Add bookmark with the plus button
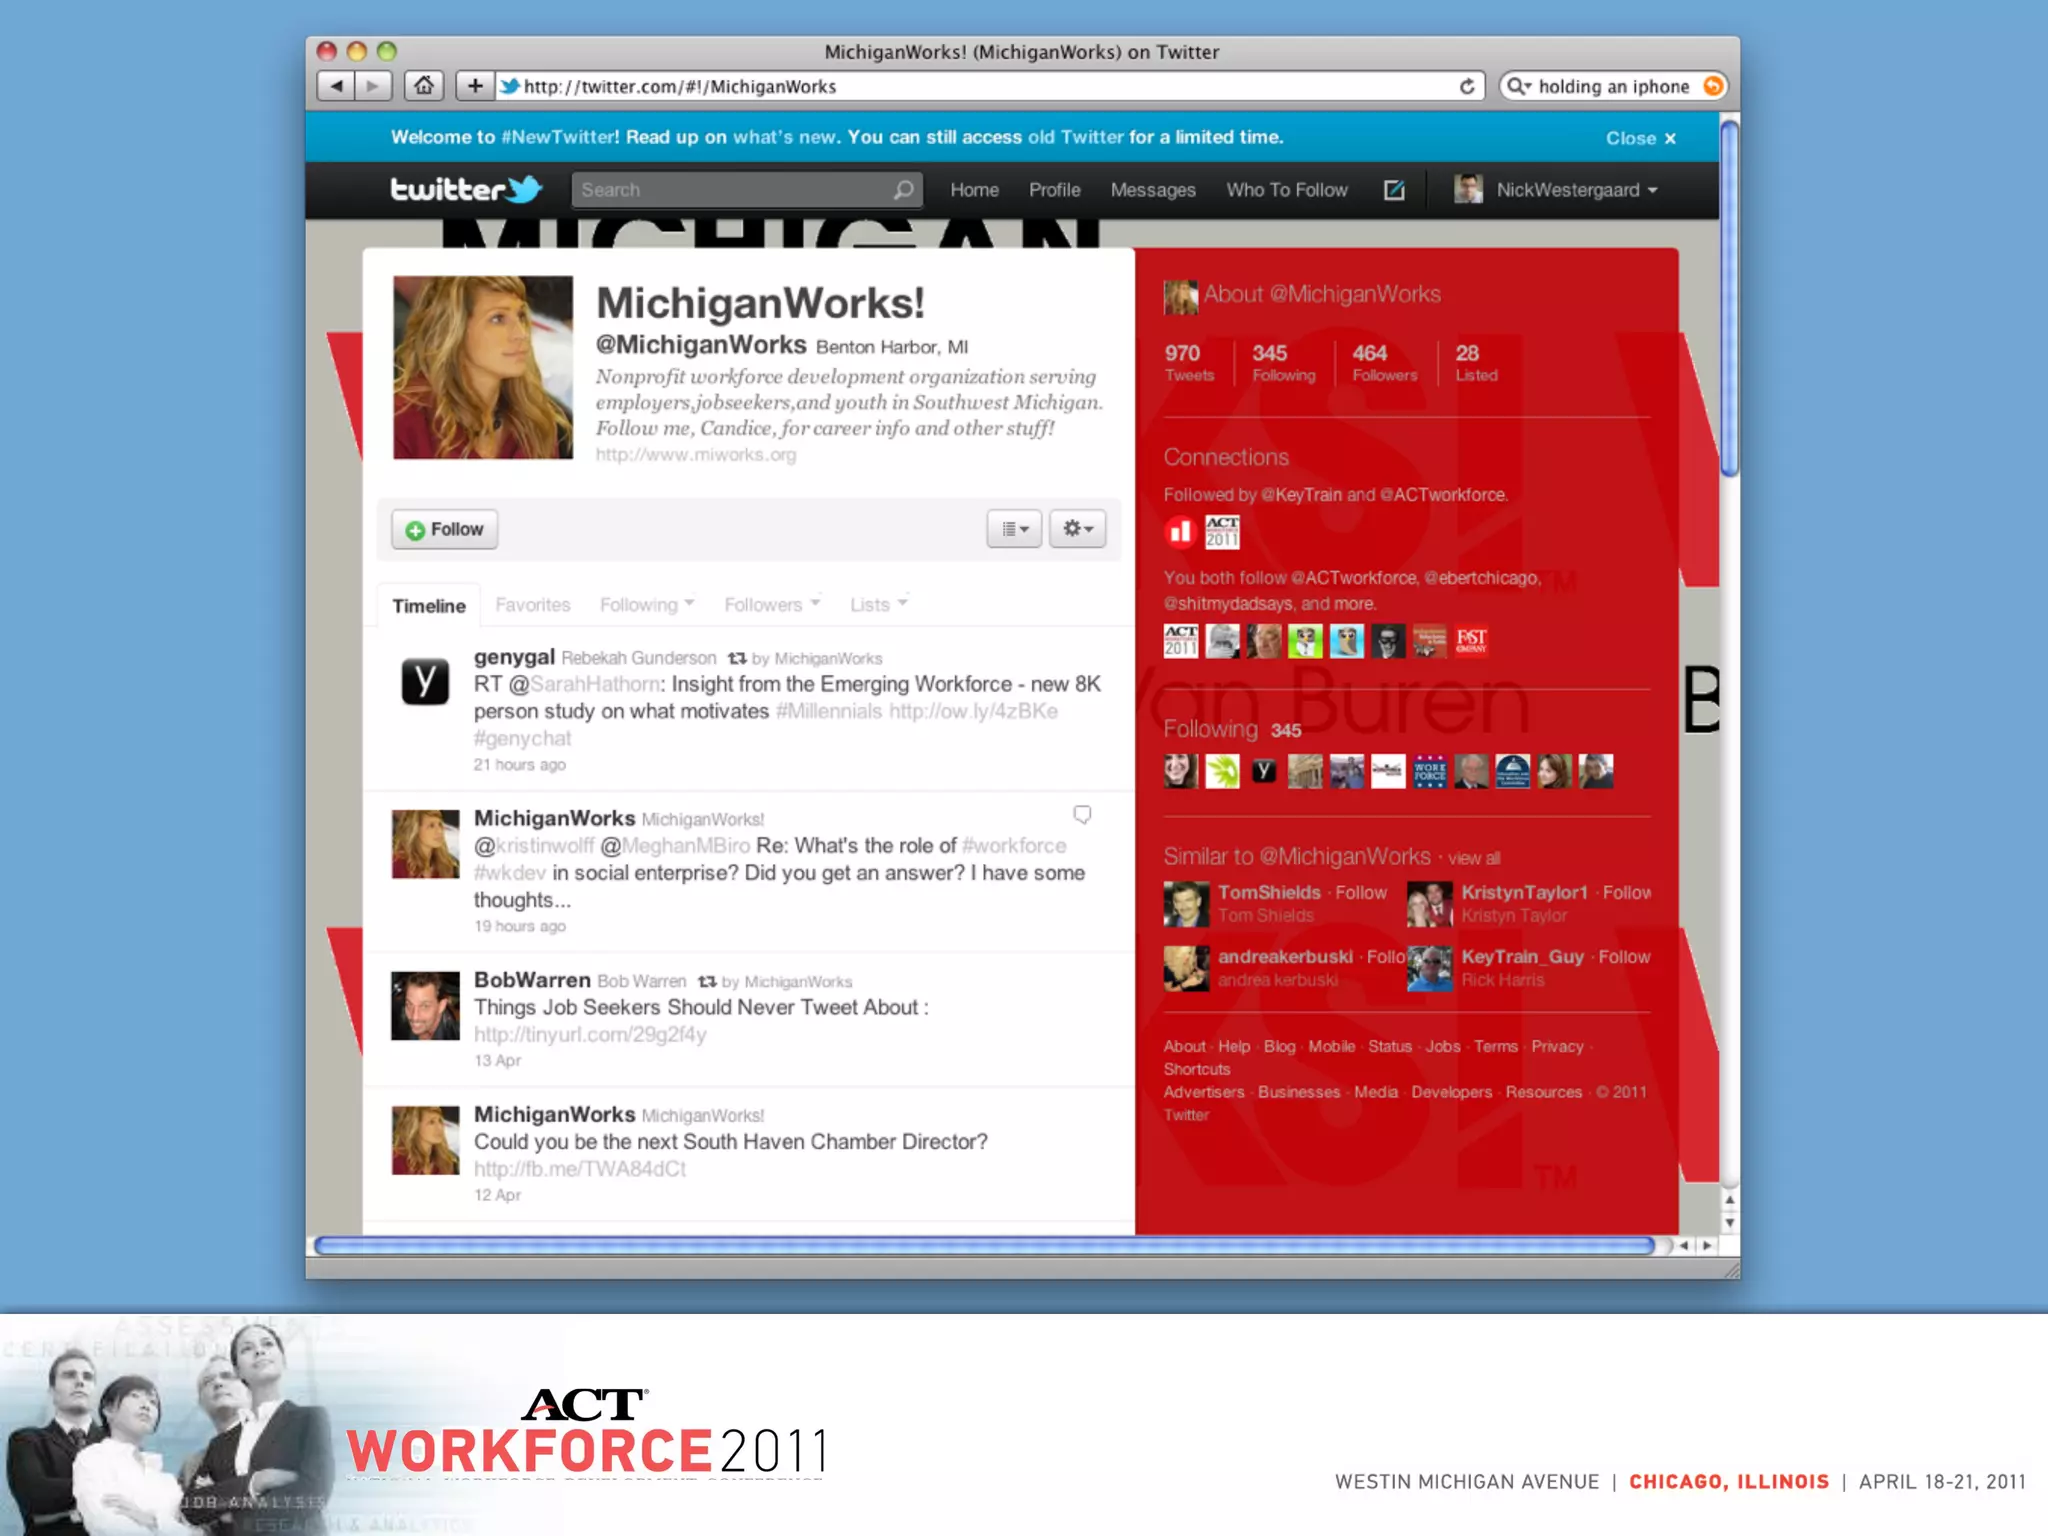The image size is (2048, 1536). (x=475, y=86)
